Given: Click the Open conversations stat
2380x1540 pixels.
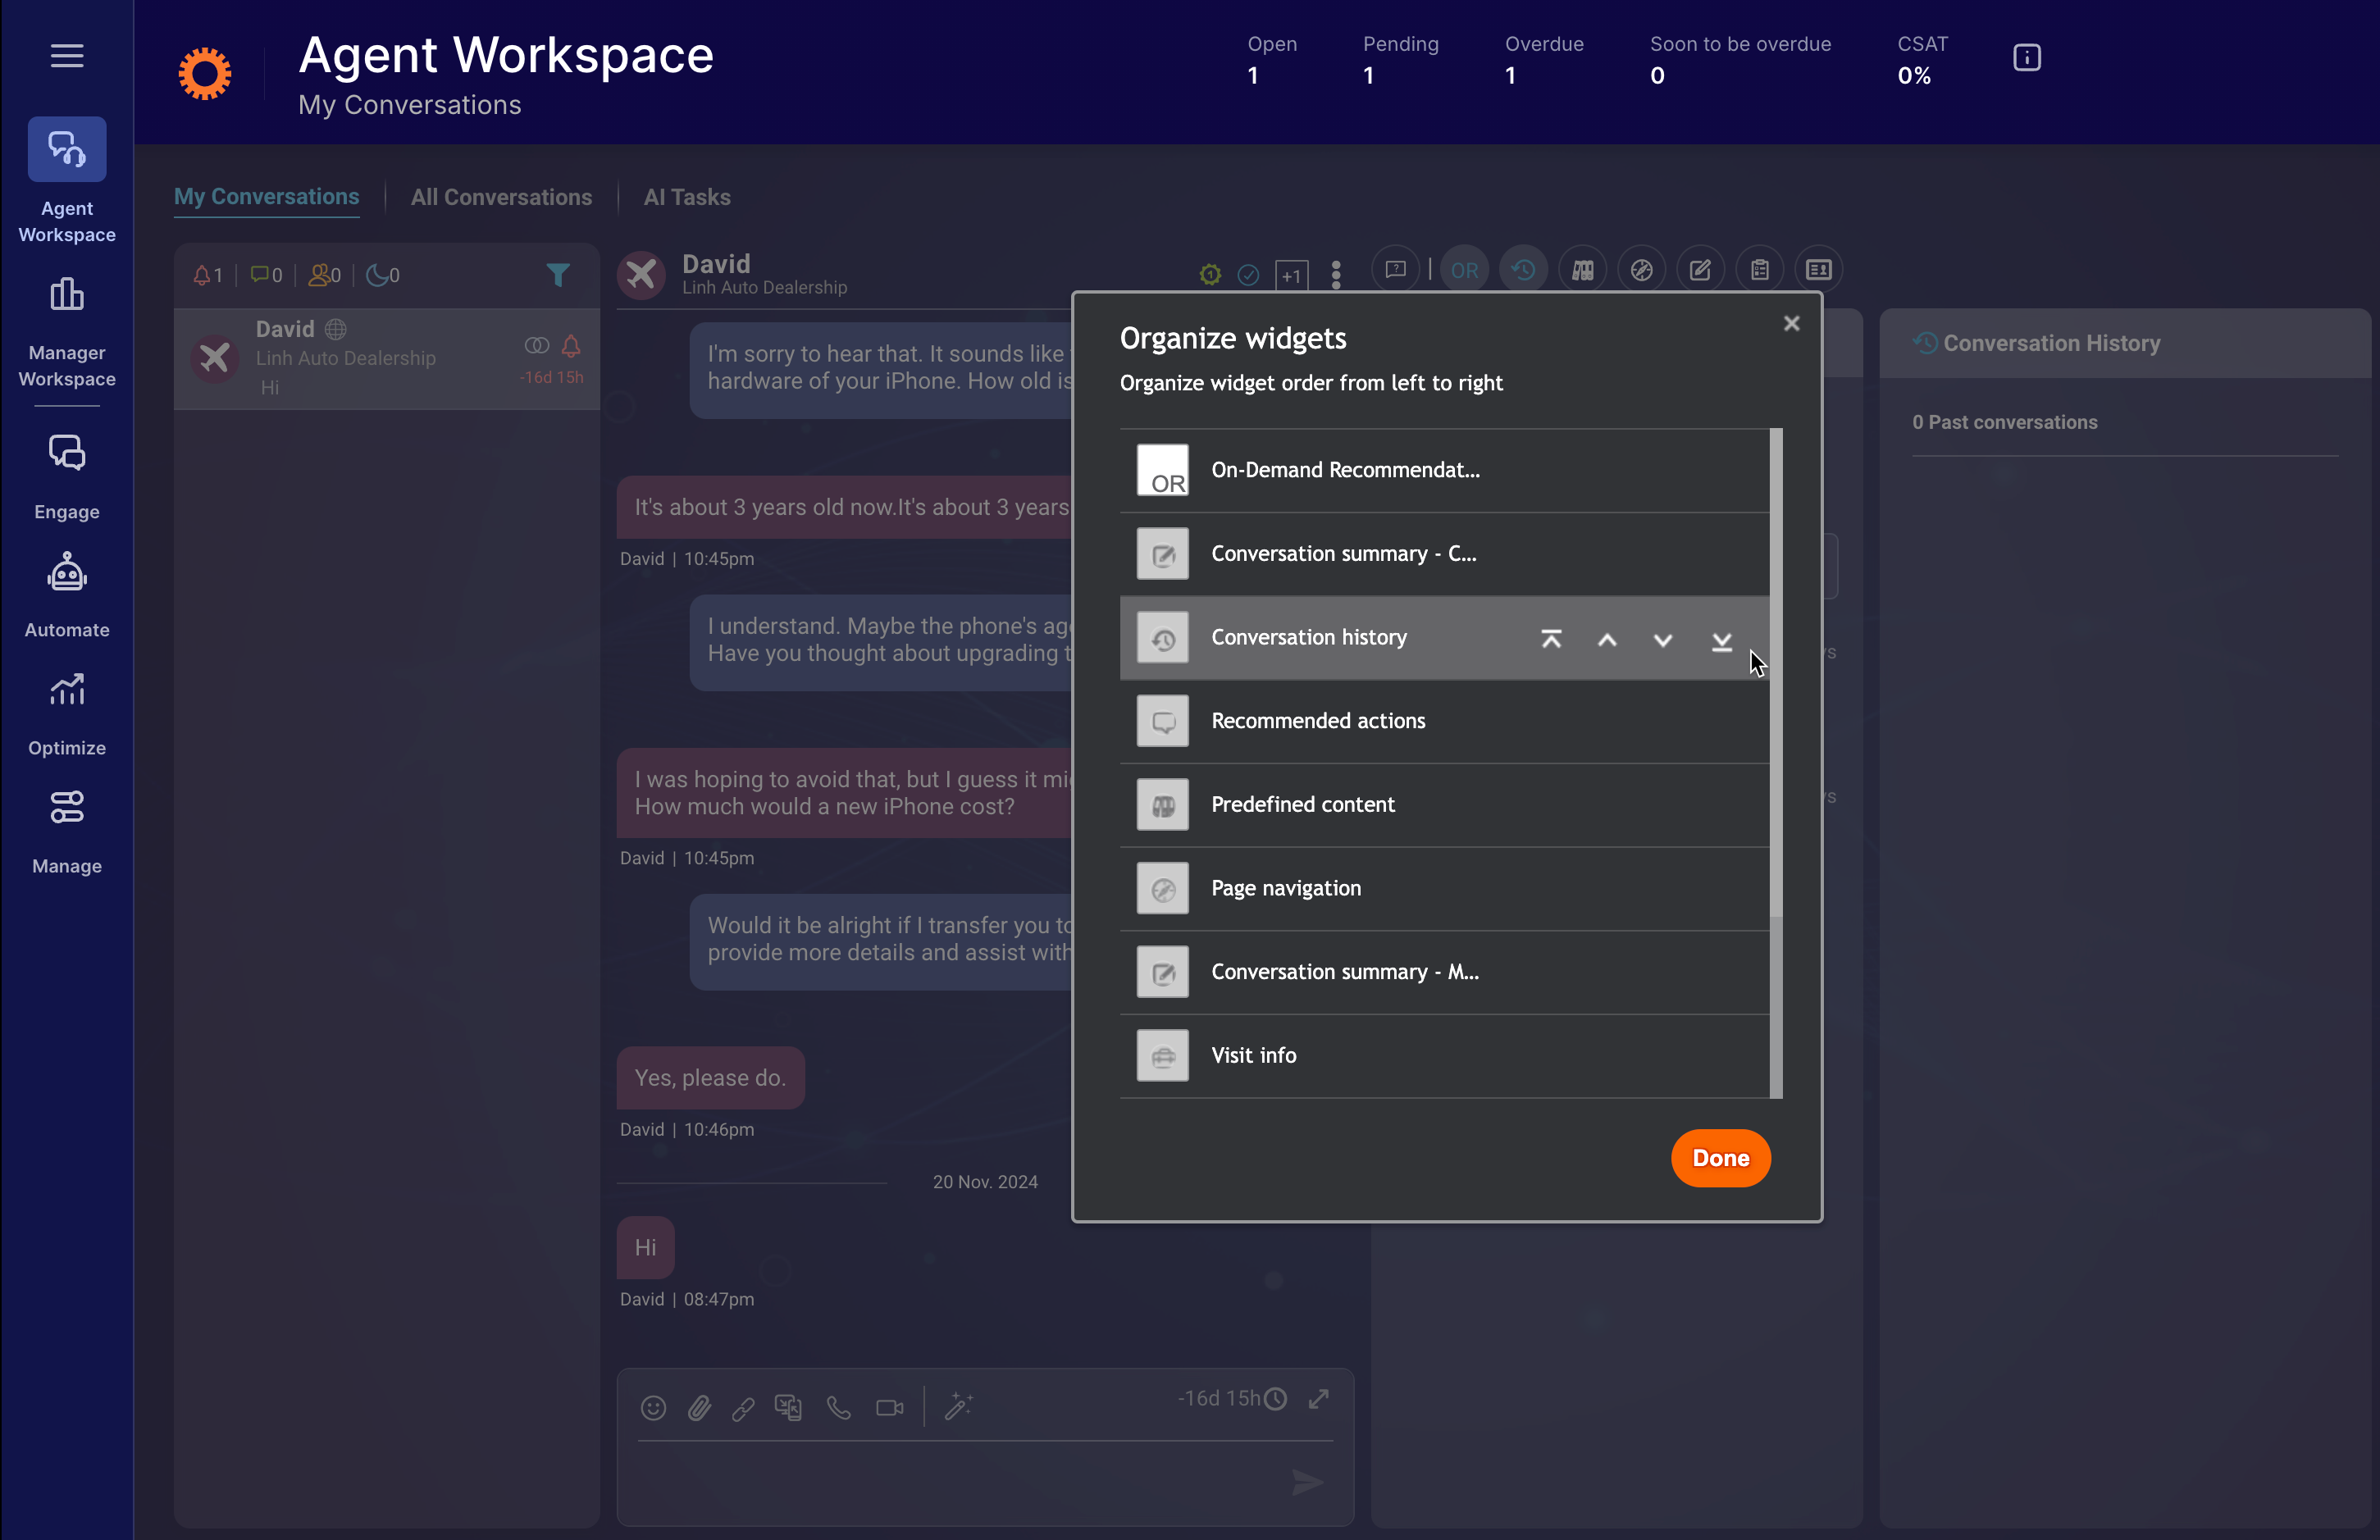Looking at the screenshot, I should point(1271,60).
